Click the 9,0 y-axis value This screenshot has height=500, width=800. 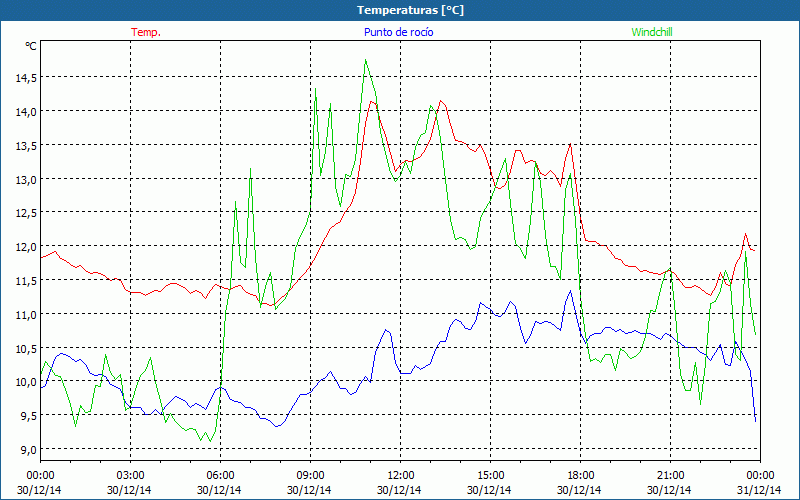(28, 449)
